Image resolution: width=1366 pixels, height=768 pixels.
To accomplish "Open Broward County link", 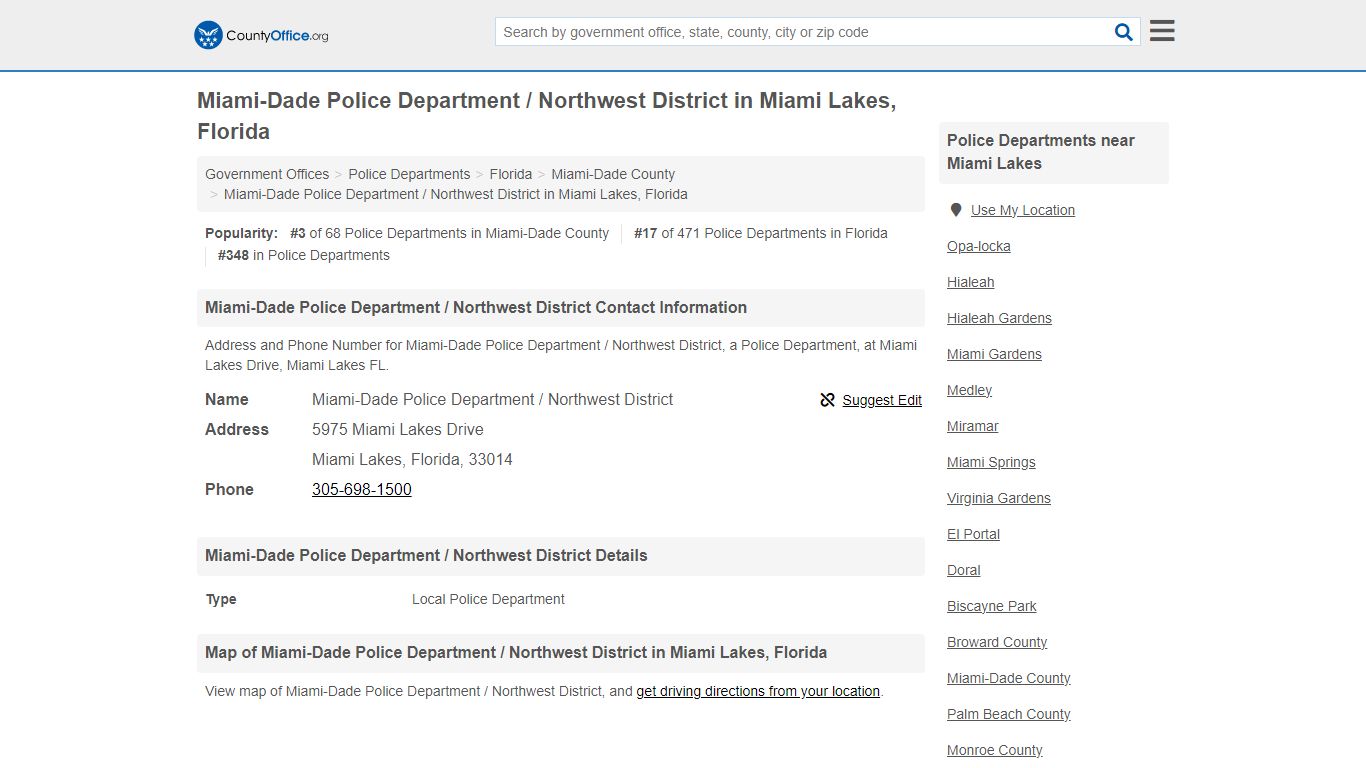I will pos(997,642).
